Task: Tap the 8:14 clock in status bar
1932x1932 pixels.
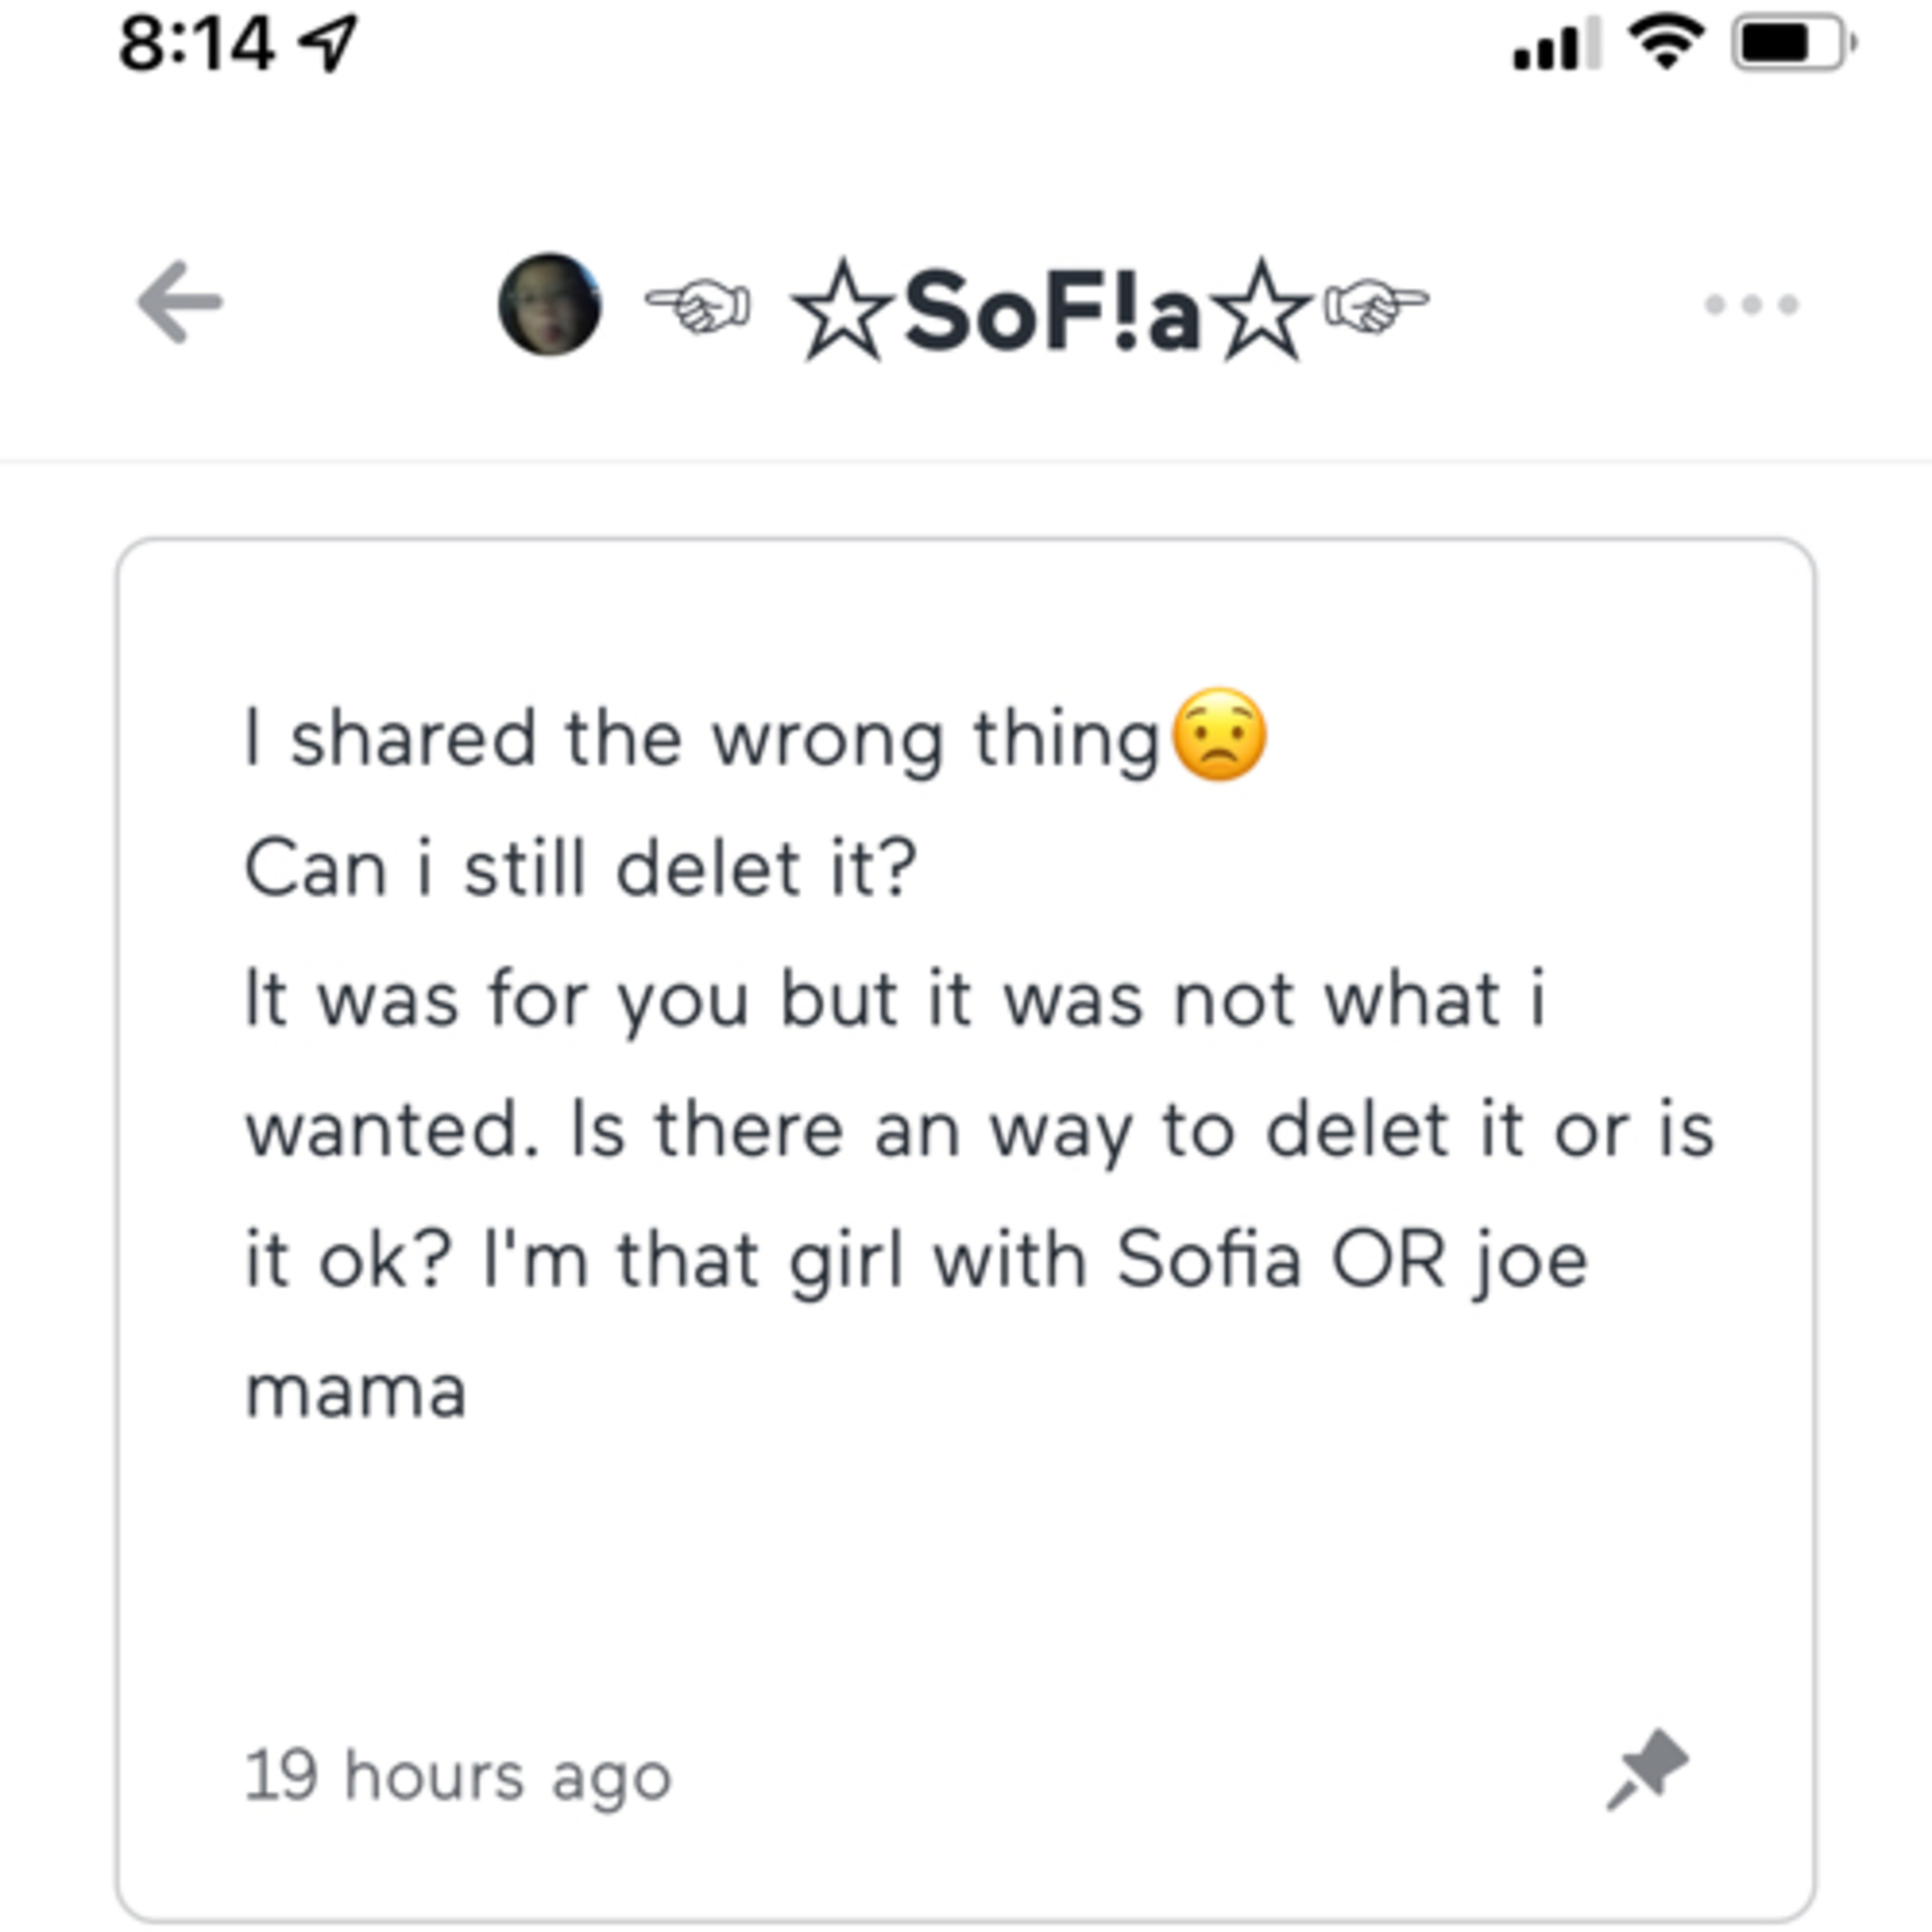Action: click(196, 45)
